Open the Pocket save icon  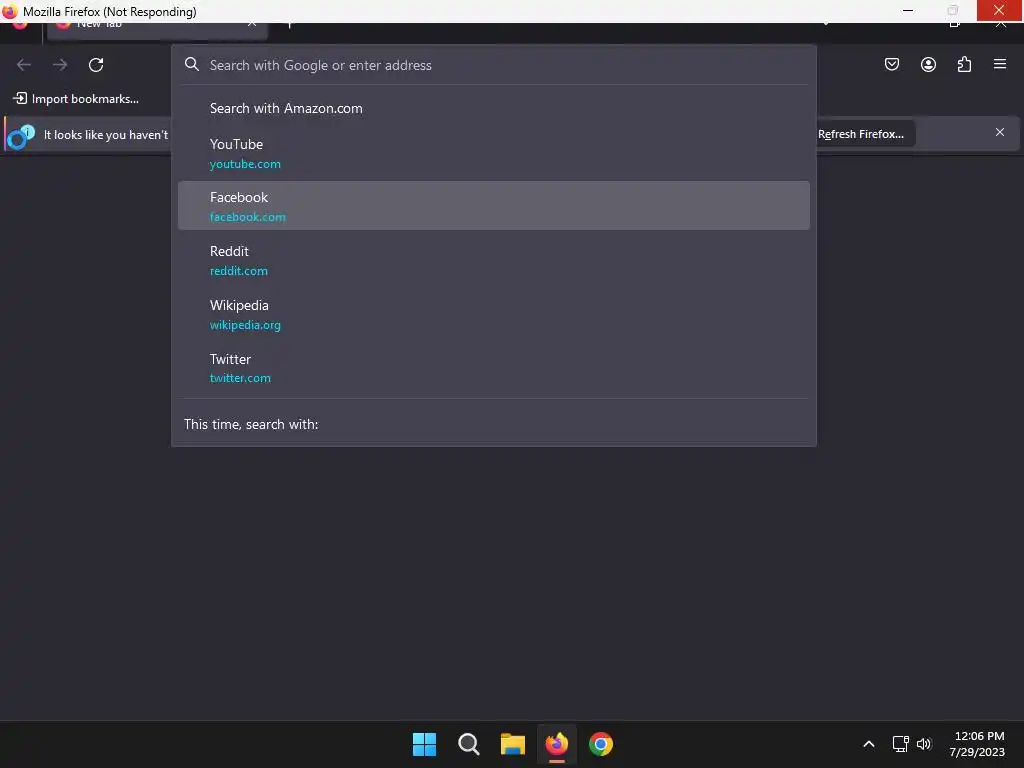[x=891, y=64]
